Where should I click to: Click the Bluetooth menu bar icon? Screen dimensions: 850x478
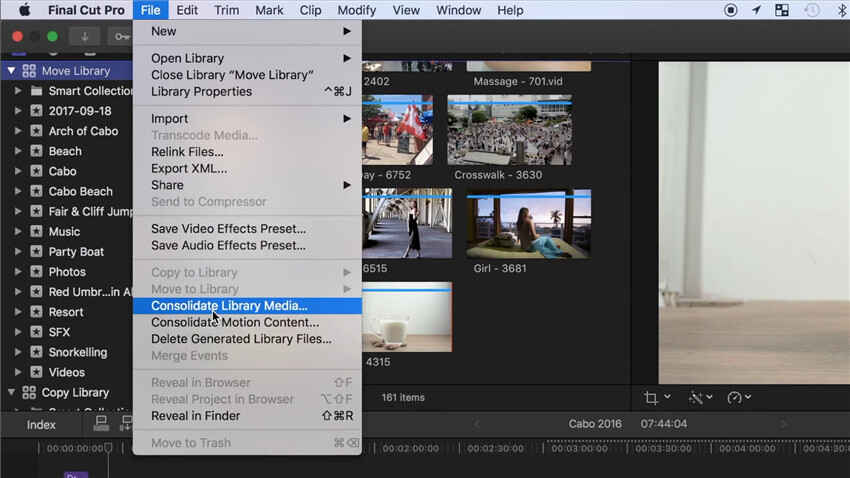pyautogui.click(x=841, y=10)
